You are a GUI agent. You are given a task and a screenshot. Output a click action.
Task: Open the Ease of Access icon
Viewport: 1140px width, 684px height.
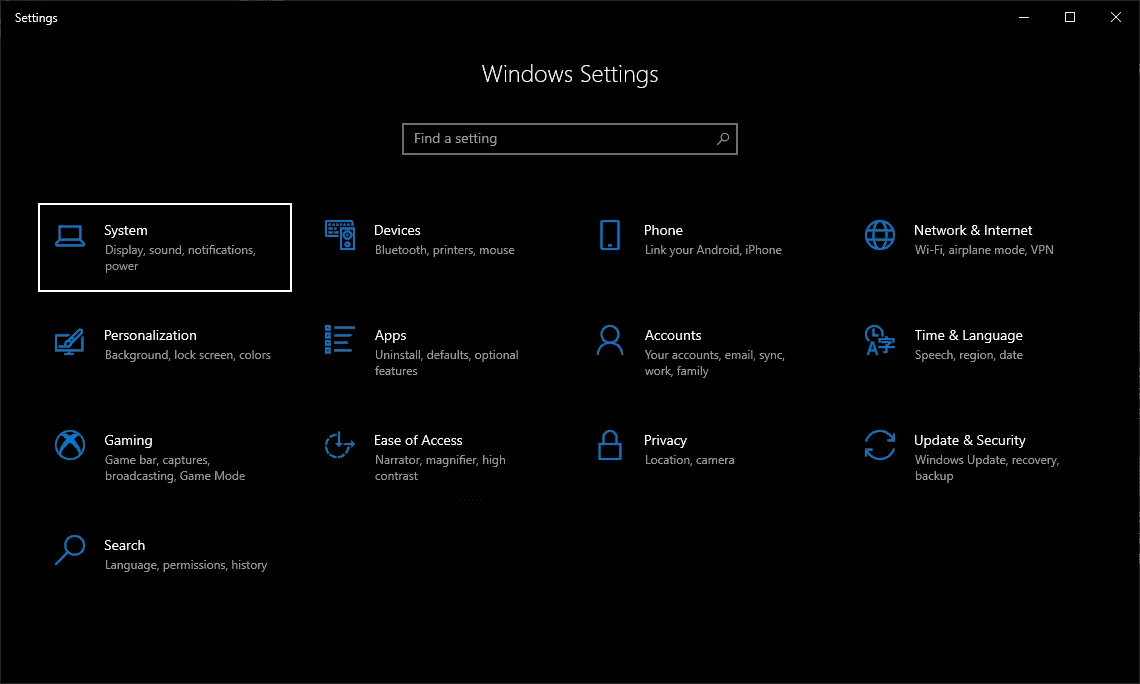pos(340,445)
